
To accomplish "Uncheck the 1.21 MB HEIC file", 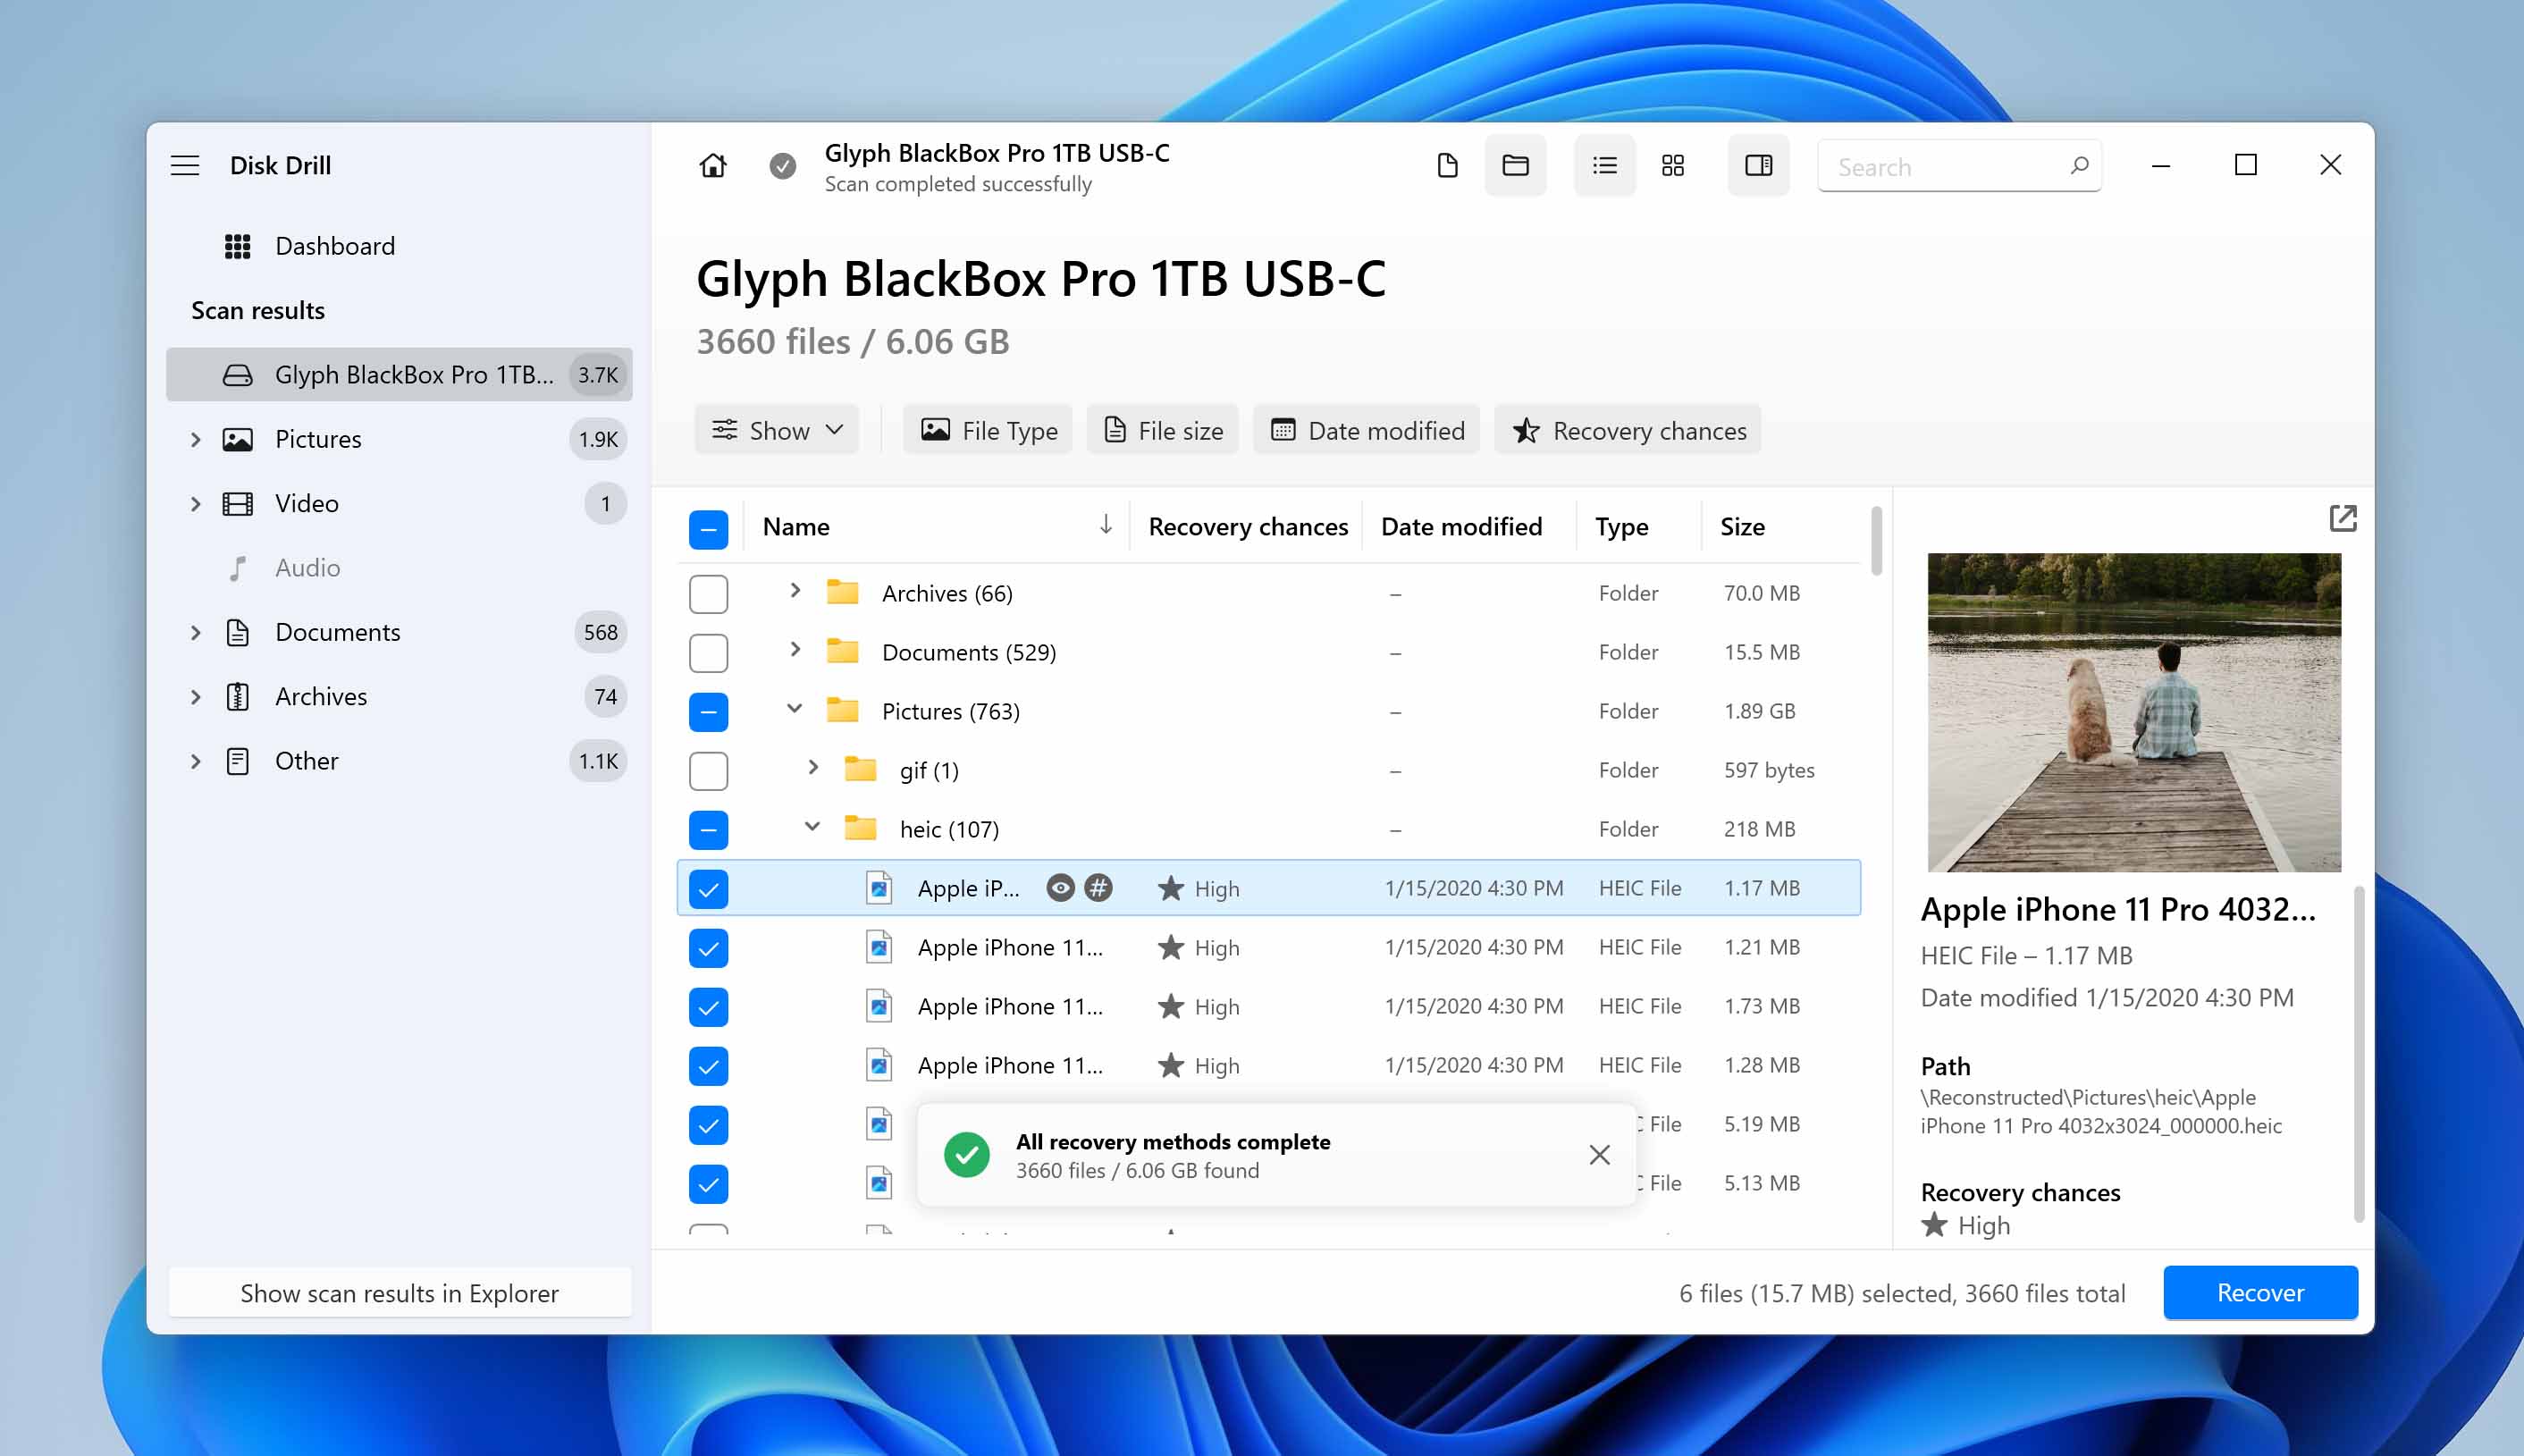I will [708, 948].
